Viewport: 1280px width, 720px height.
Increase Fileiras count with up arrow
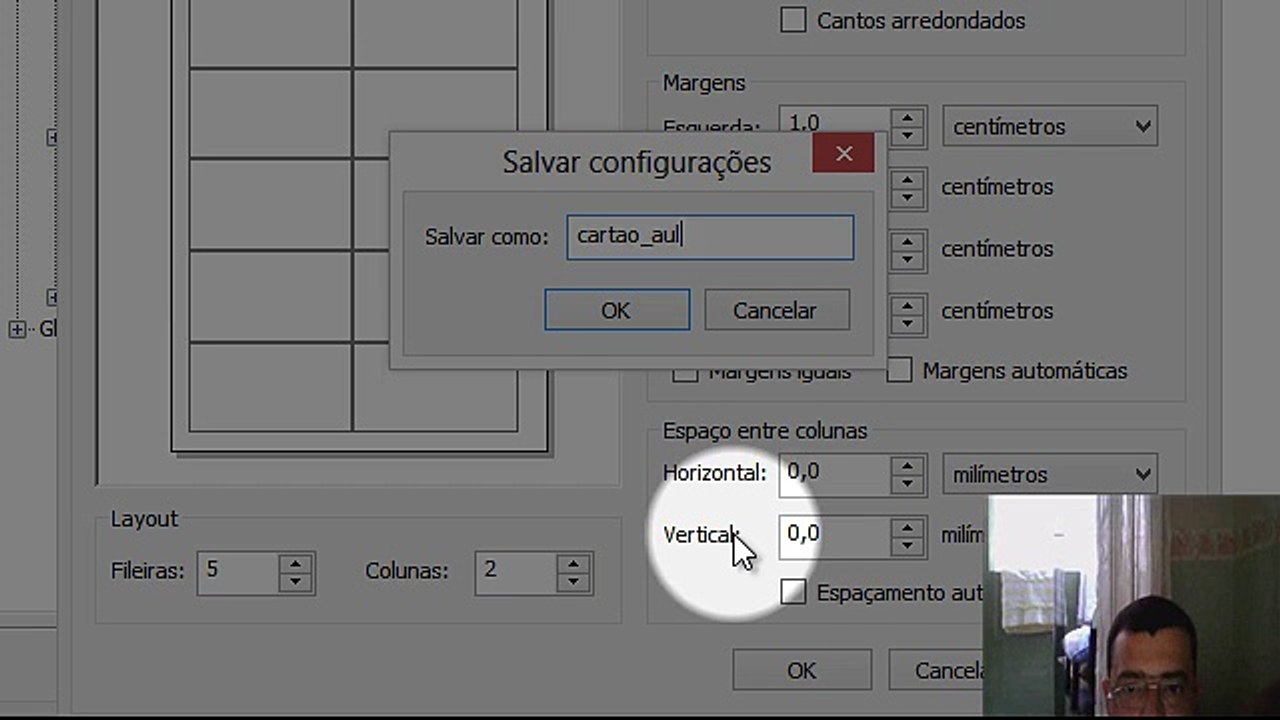[x=295, y=563]
